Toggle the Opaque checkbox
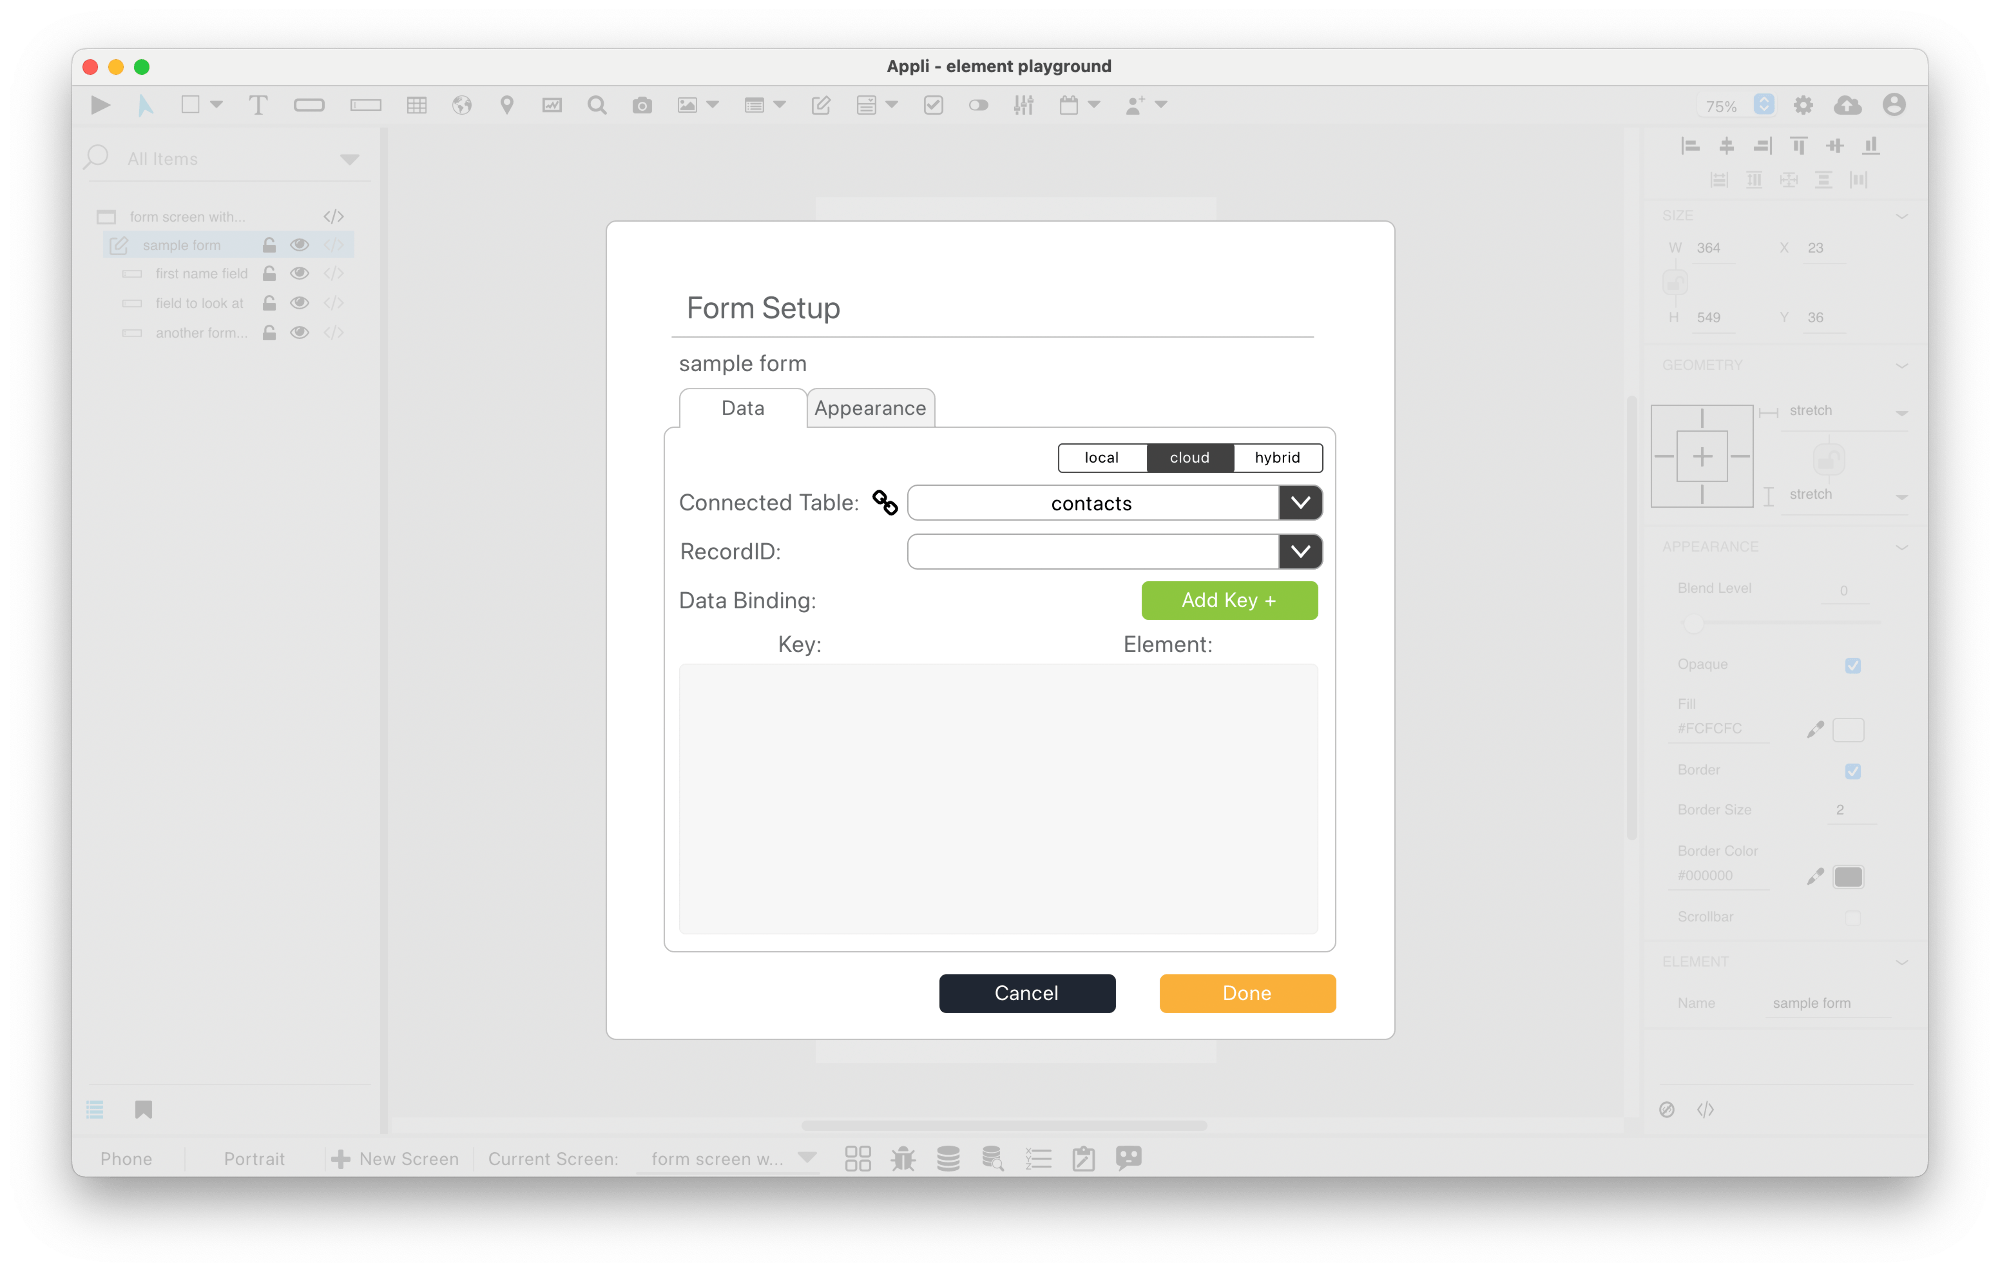2000x1272 pixels. pyautogui.click(x=1852, y=665)
